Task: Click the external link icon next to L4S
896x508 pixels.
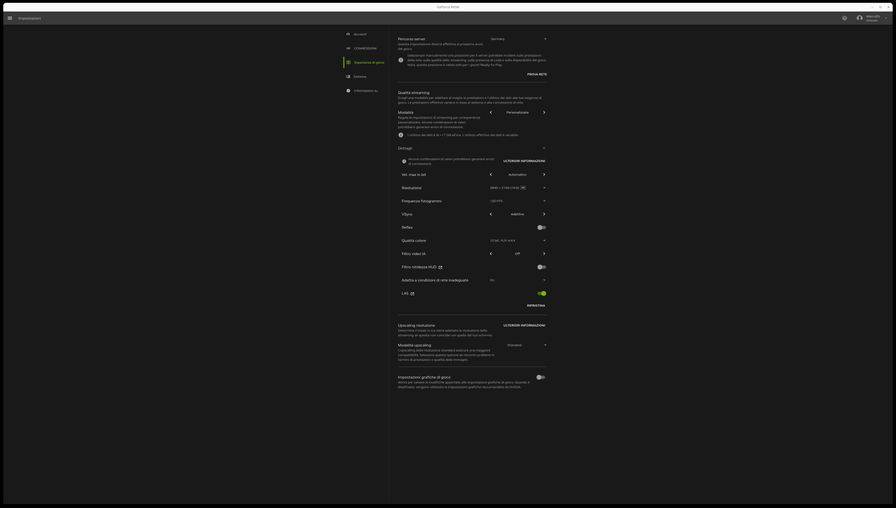Action: pyautogui.click(x=412, y=294)
